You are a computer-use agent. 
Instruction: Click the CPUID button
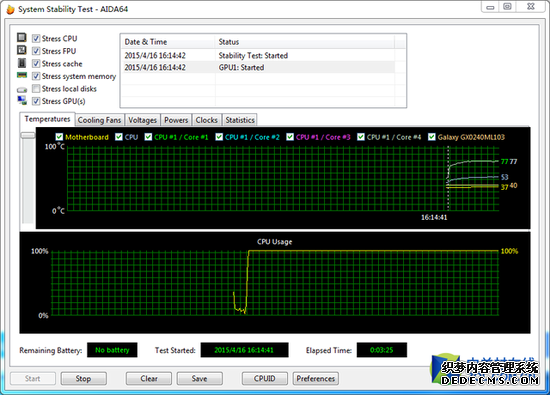click(264, 379)
